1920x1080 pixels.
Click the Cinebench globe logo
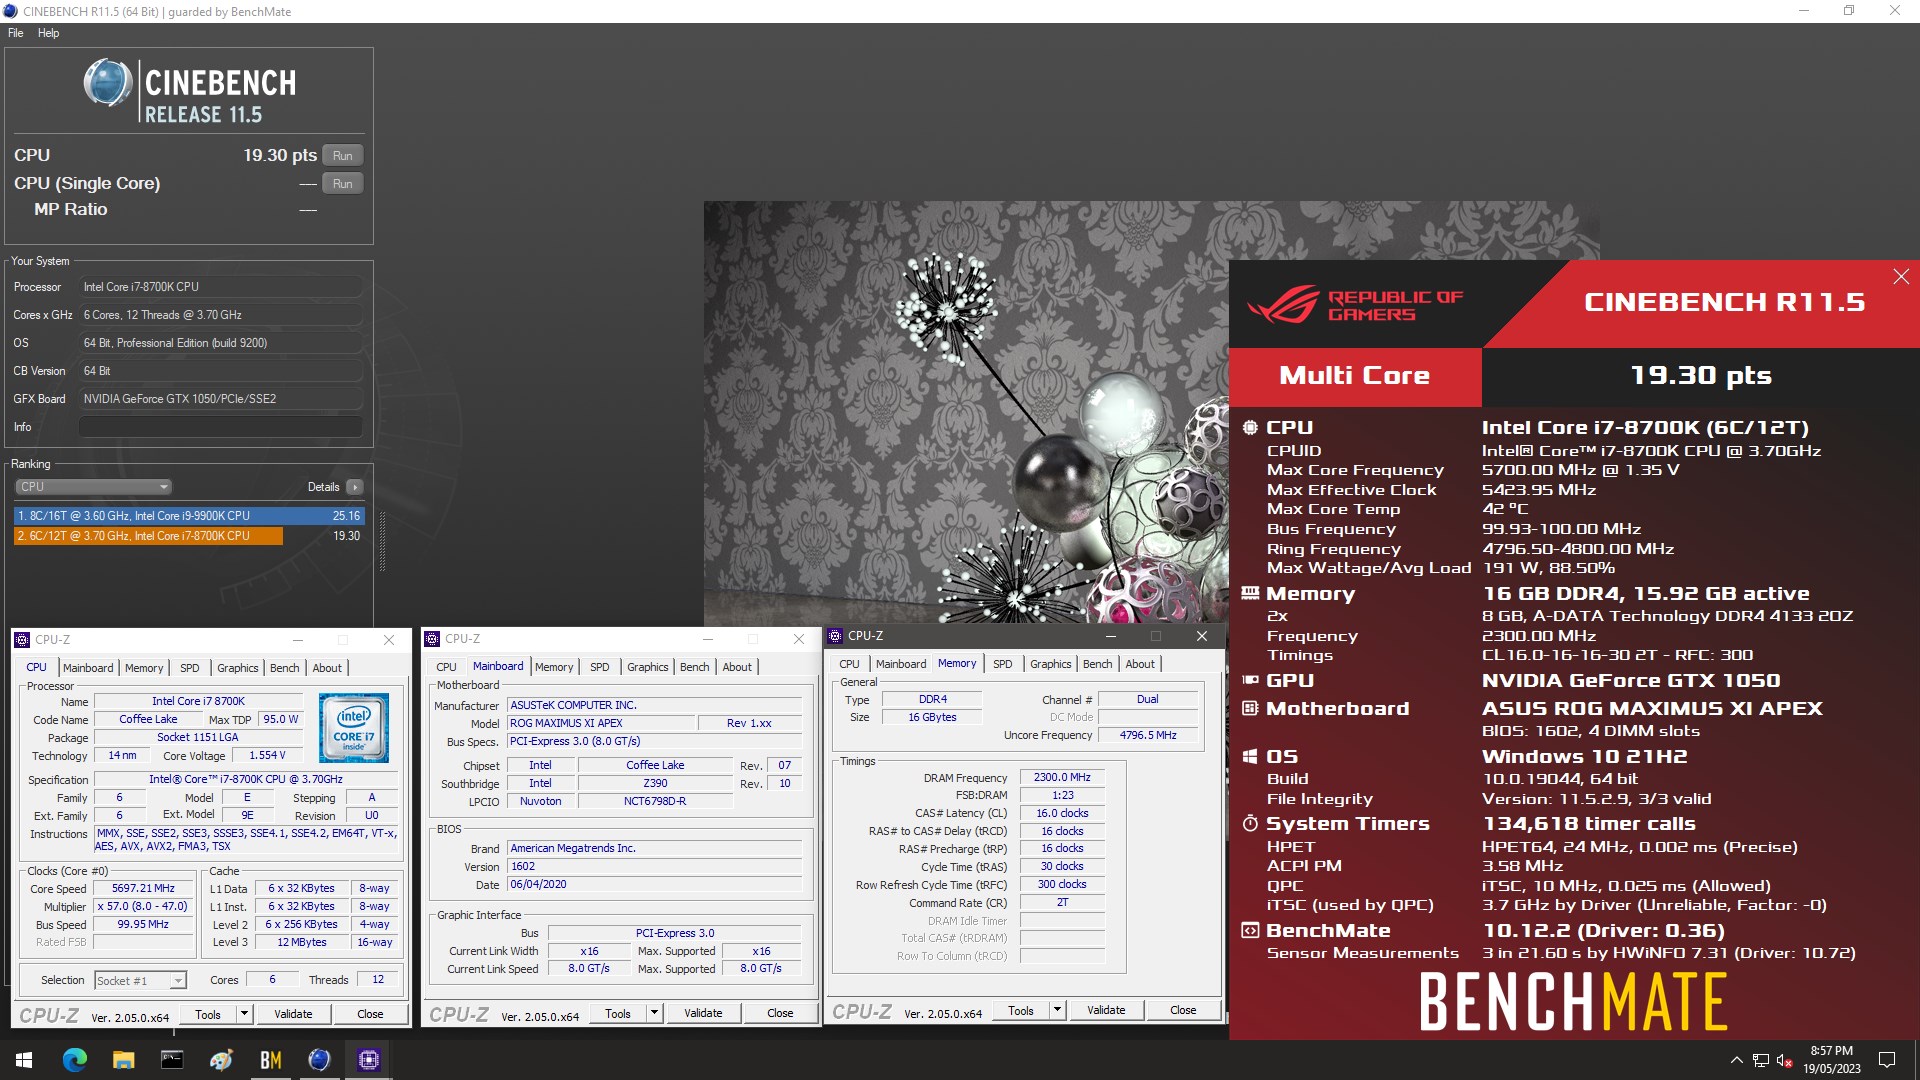(108, 82)
